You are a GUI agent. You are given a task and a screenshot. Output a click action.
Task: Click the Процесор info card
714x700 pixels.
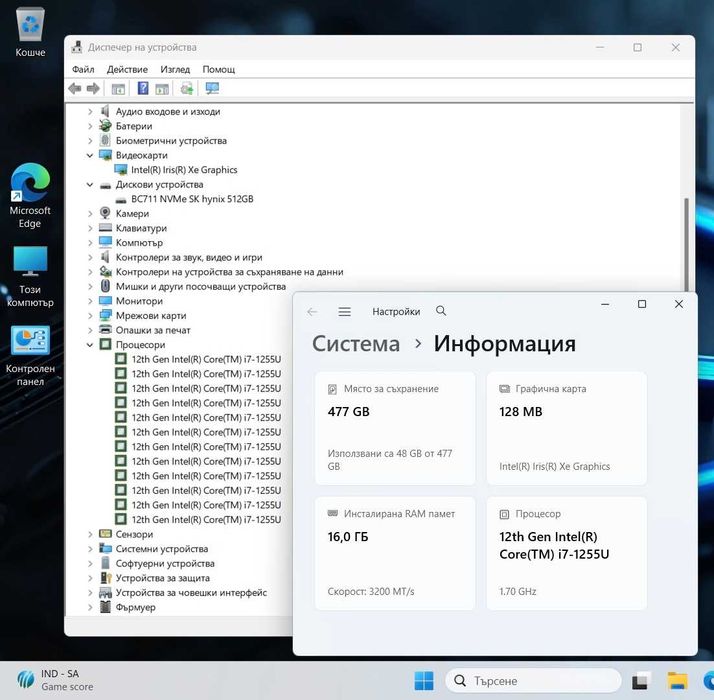pos(566,553)
